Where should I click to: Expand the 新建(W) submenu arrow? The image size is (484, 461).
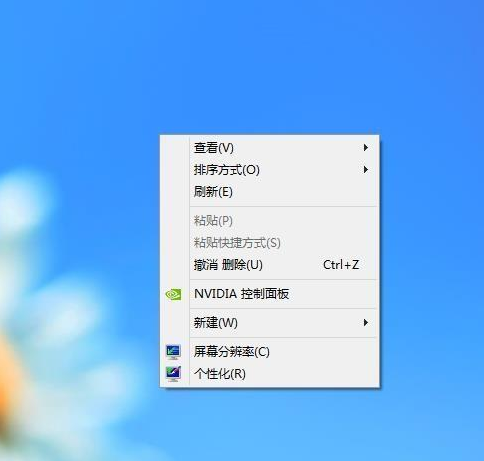click(x=366, y=322)
